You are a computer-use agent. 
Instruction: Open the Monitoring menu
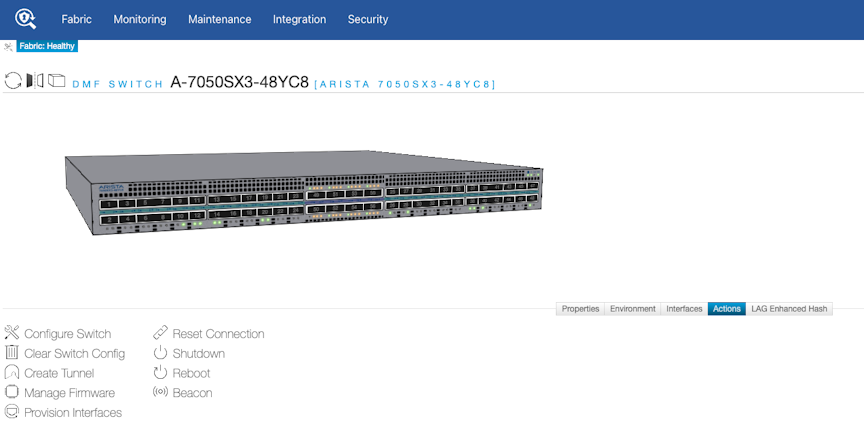point(140,19)
